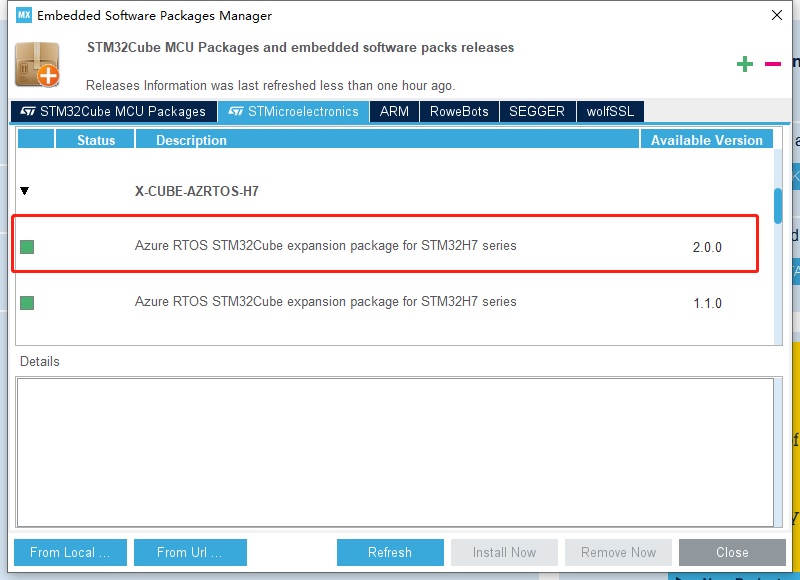The width and height of the screenshot is (800, 580).
Task: Click the Refresh button
Action: click(390, 552)
